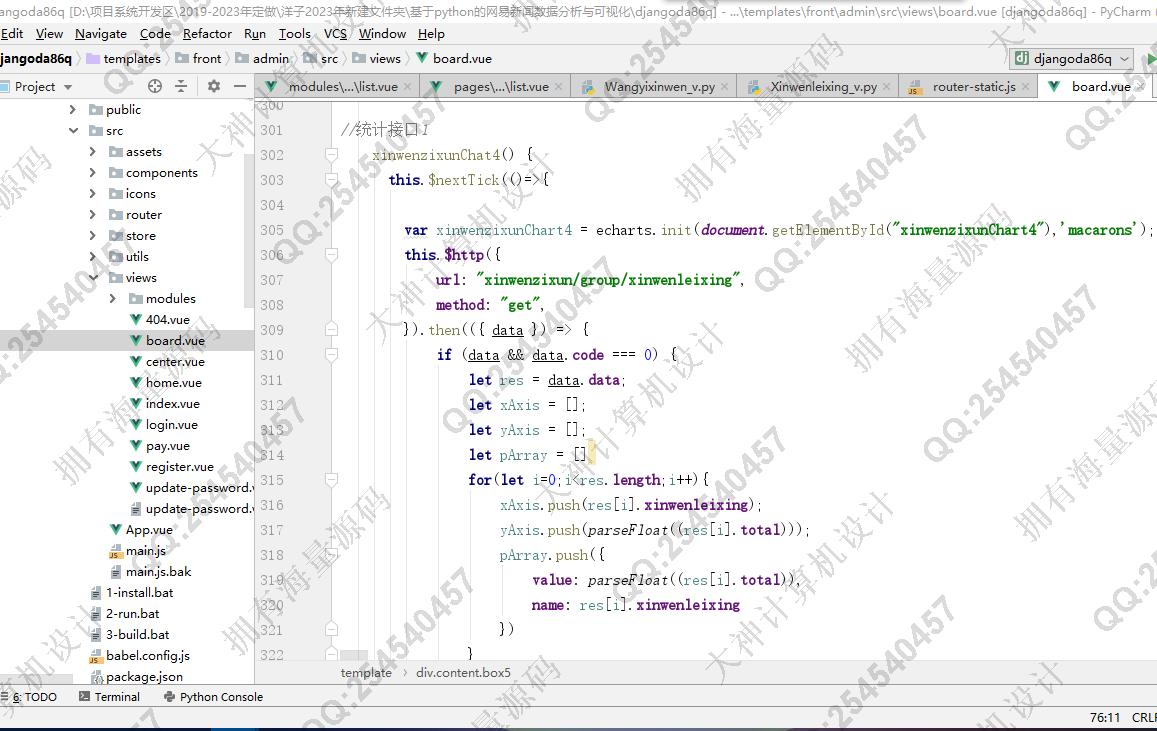1157x731 pixels.
Task: Select home.vue in project tree
Action: tap(173, 383)
